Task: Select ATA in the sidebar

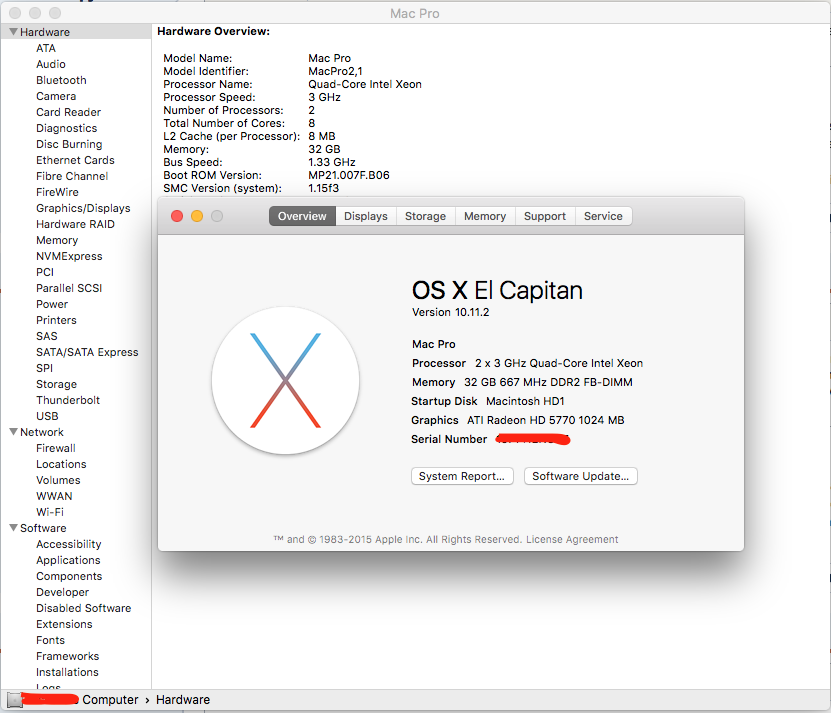Action: coord(46,48)
